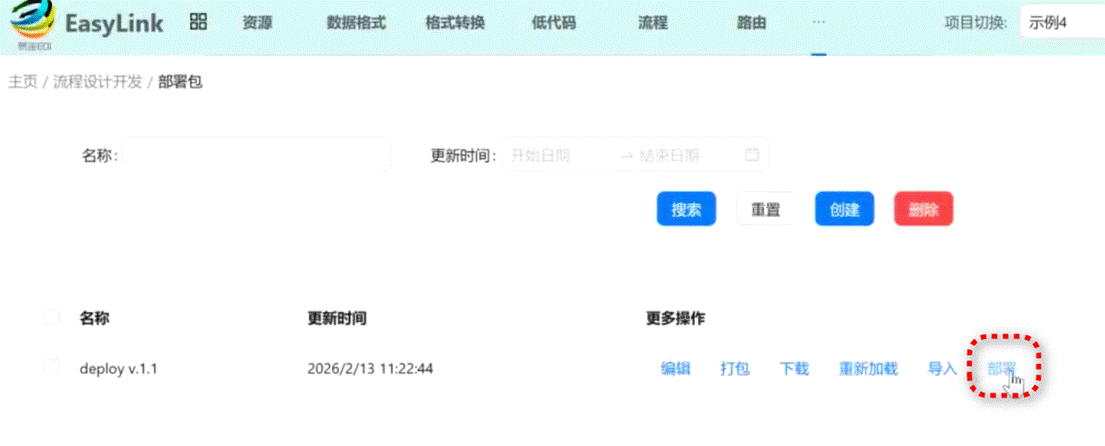
Task: Open the 低代码 menu
Action: [x=554, y=23]
